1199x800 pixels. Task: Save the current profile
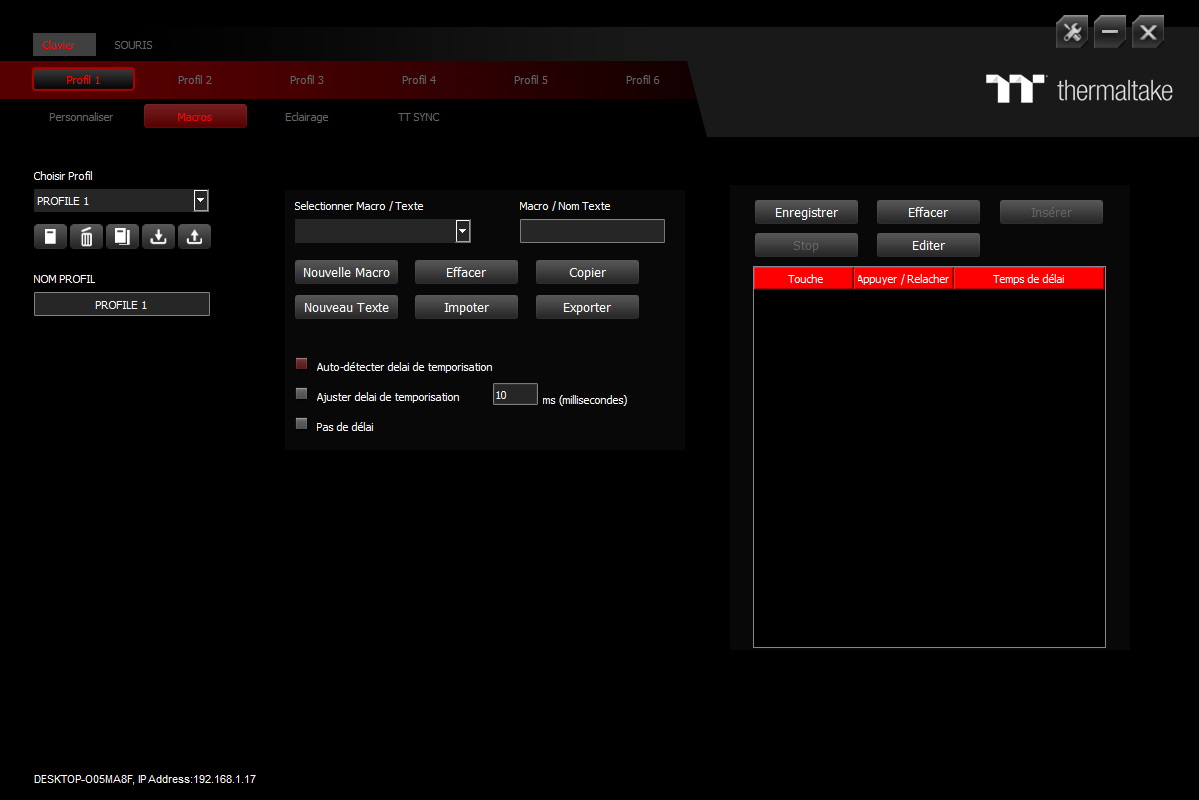[50, 236]
